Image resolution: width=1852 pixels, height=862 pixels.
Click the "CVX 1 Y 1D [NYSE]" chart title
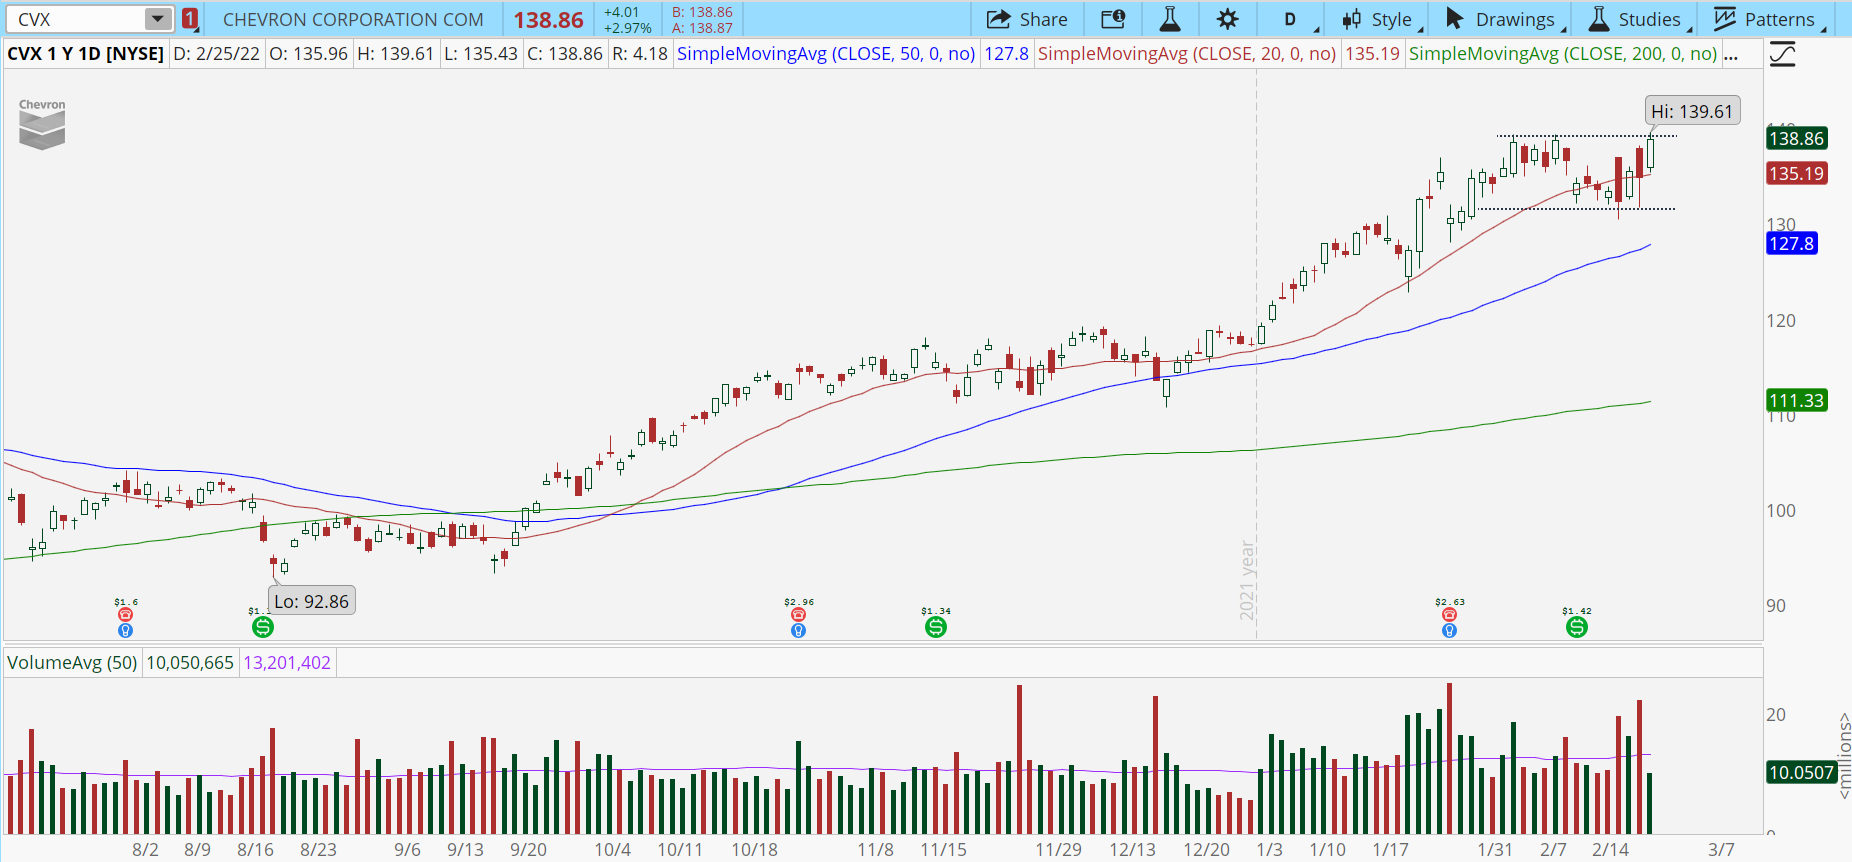pos(86,54)
